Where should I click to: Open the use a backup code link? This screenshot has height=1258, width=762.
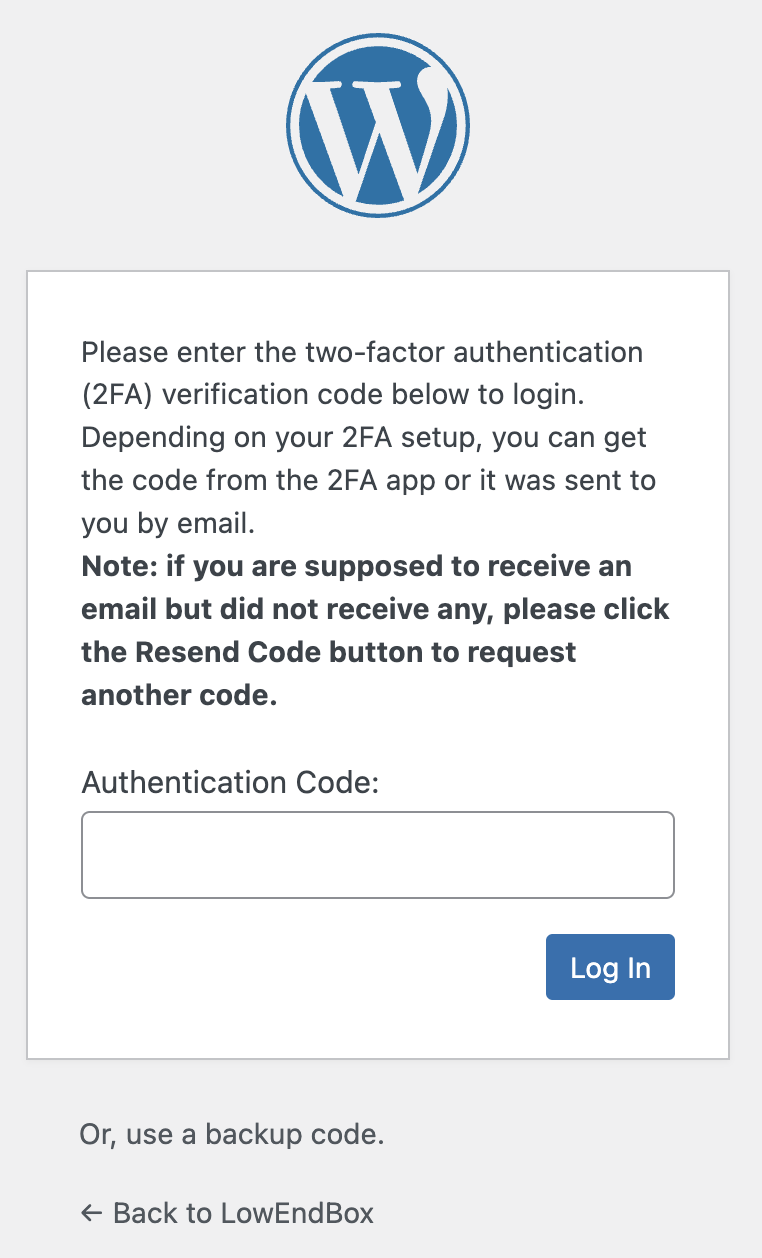pos(231,1135)
